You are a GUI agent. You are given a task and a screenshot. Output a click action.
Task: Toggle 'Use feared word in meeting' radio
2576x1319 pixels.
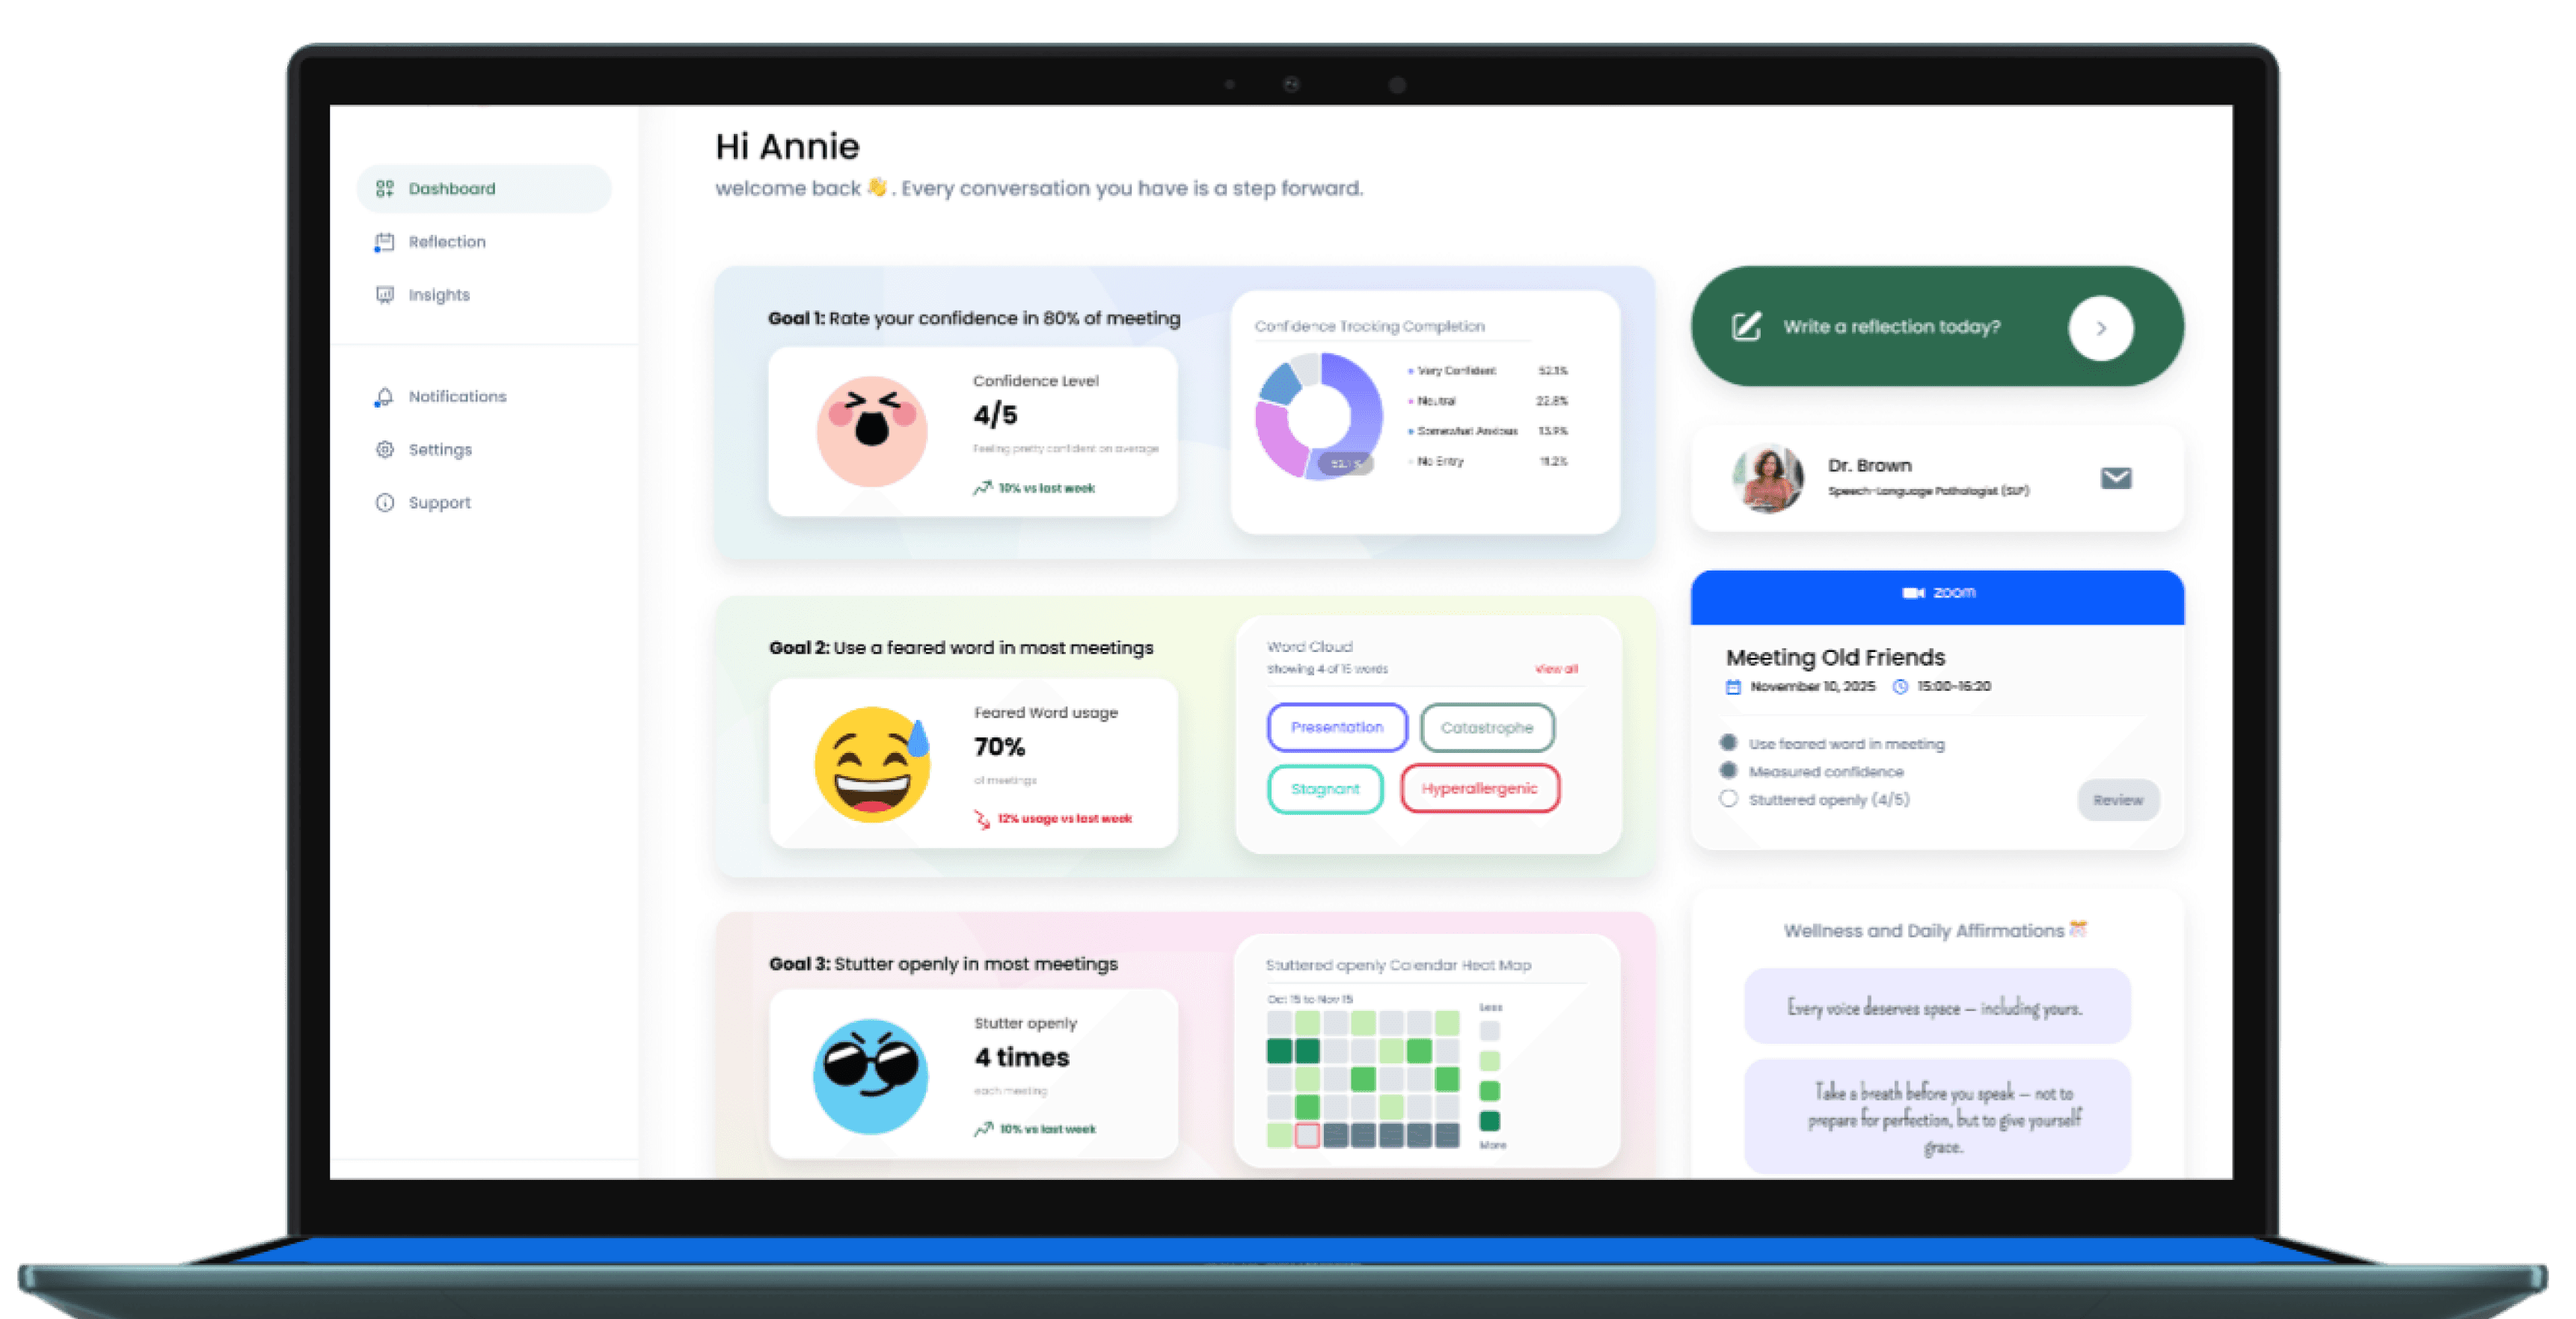(1728, 743)
